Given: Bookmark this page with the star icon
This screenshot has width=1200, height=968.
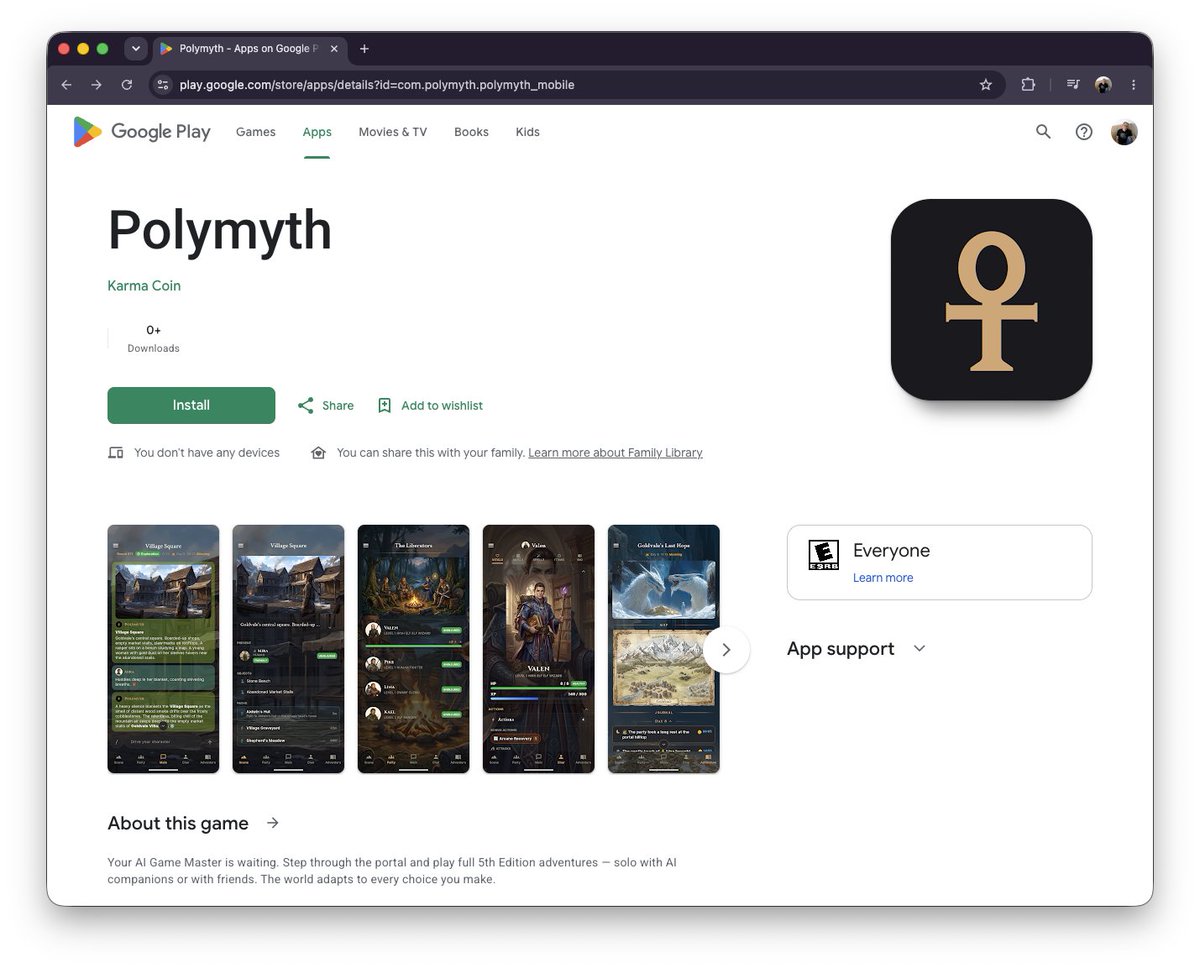Looking at the screenshot, I should pyautogui.click(x=985, y=85).
